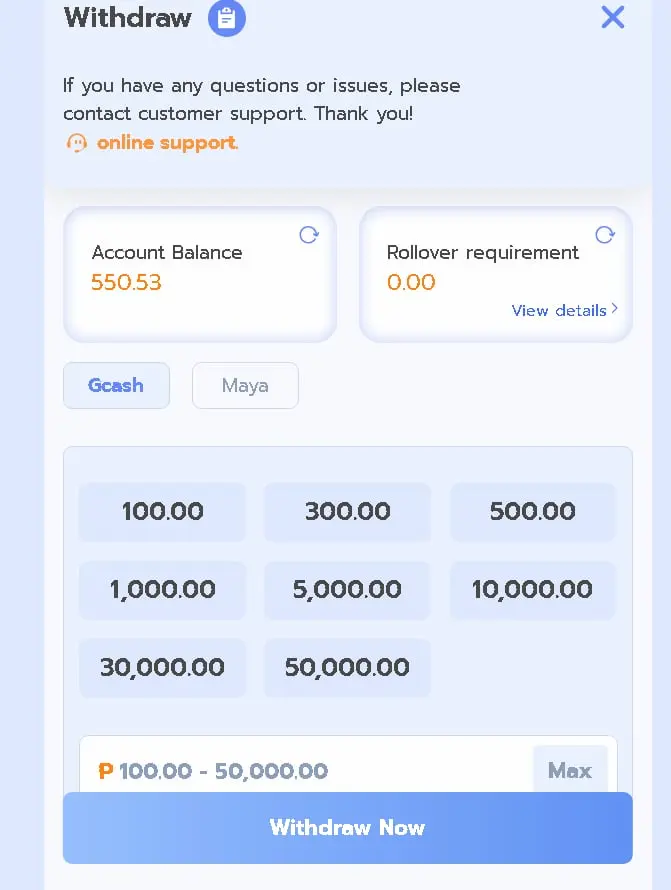Pick the 10,000.00 amount option

532,590
